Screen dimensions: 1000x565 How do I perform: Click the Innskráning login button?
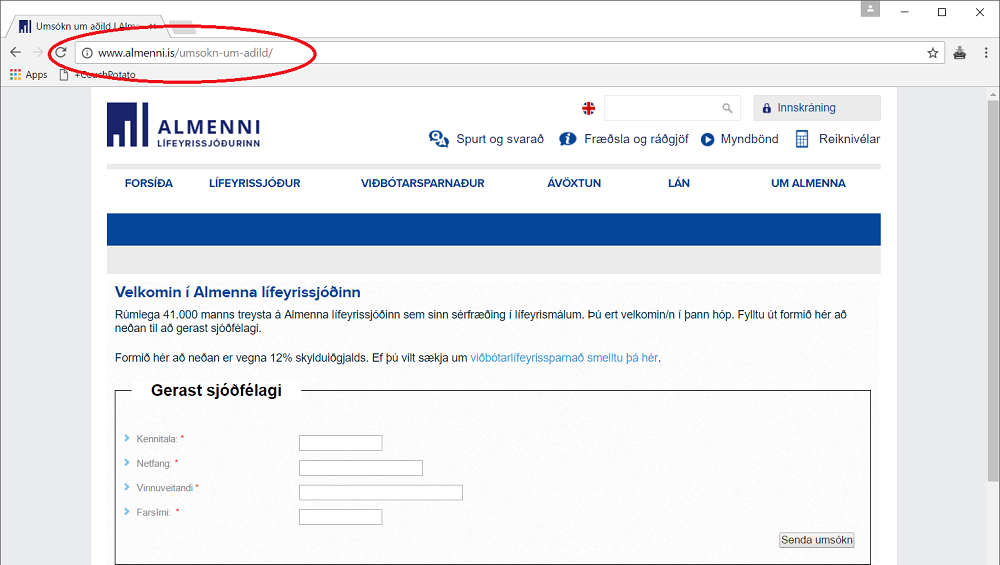pyautogui.click(x=817, y=108)
